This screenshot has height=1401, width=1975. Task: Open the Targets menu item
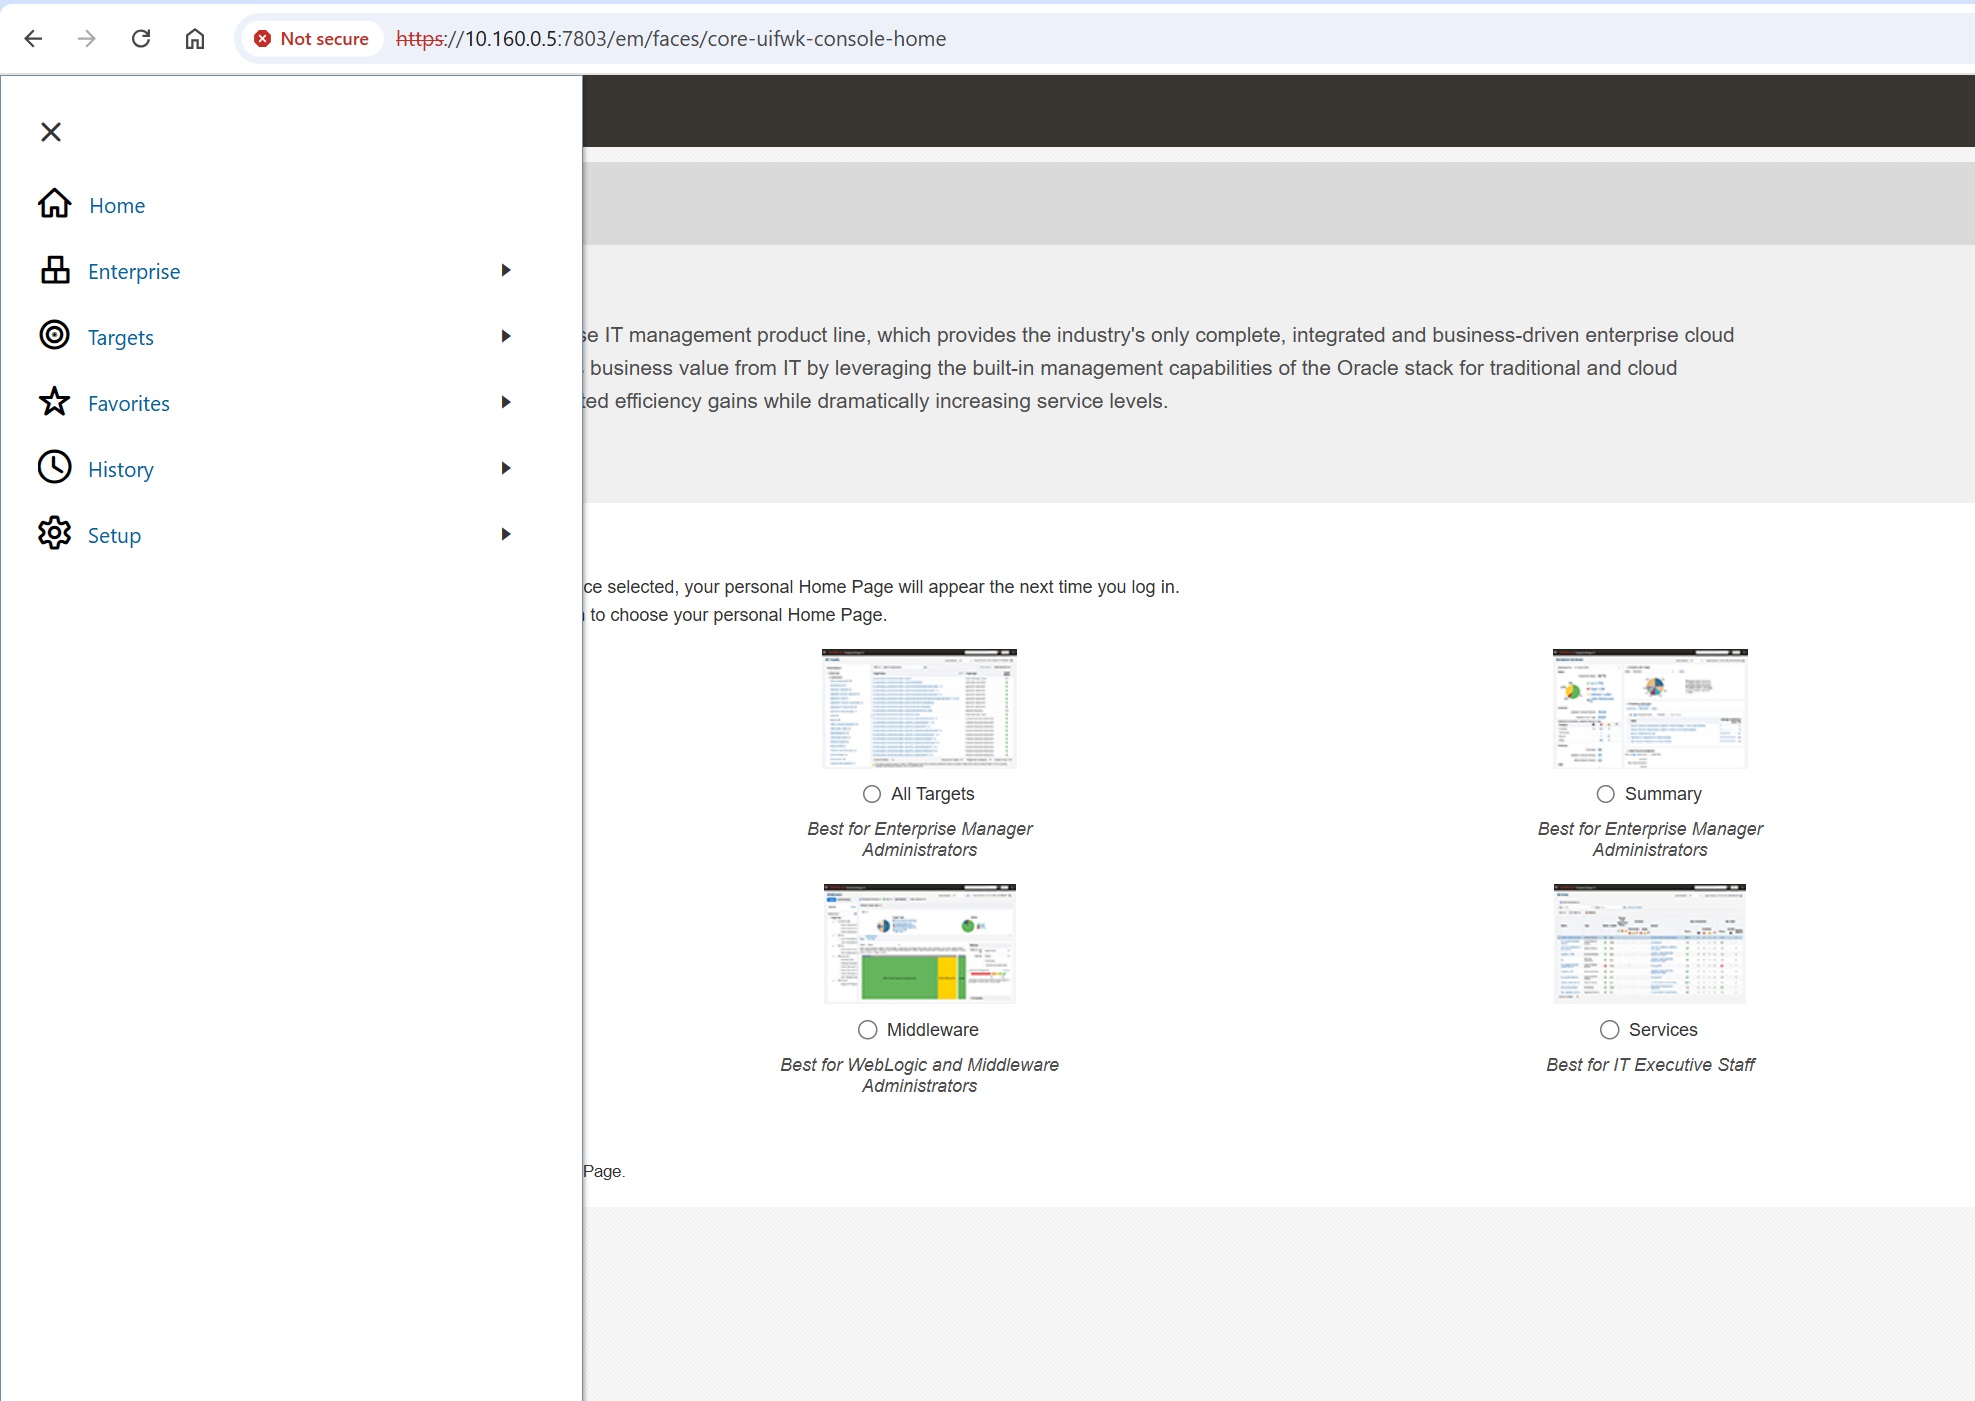click(121, 338)
